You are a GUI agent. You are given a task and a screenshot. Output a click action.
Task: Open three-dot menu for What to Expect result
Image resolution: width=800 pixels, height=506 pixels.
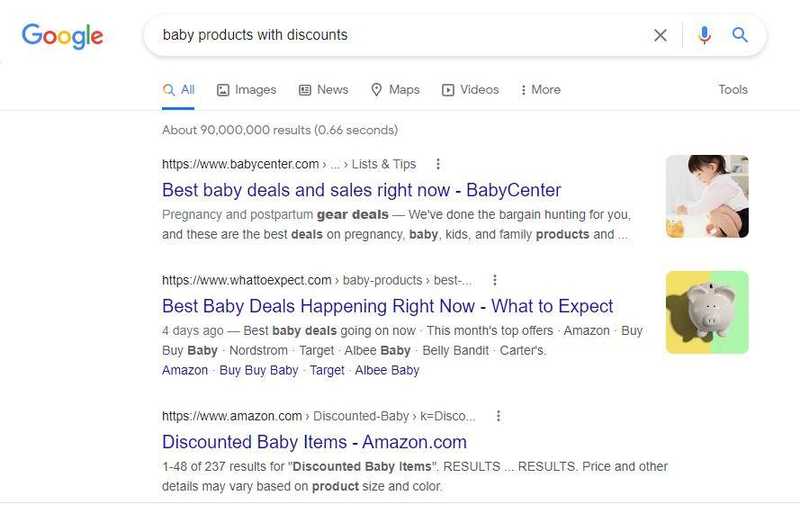pos(494,280)
